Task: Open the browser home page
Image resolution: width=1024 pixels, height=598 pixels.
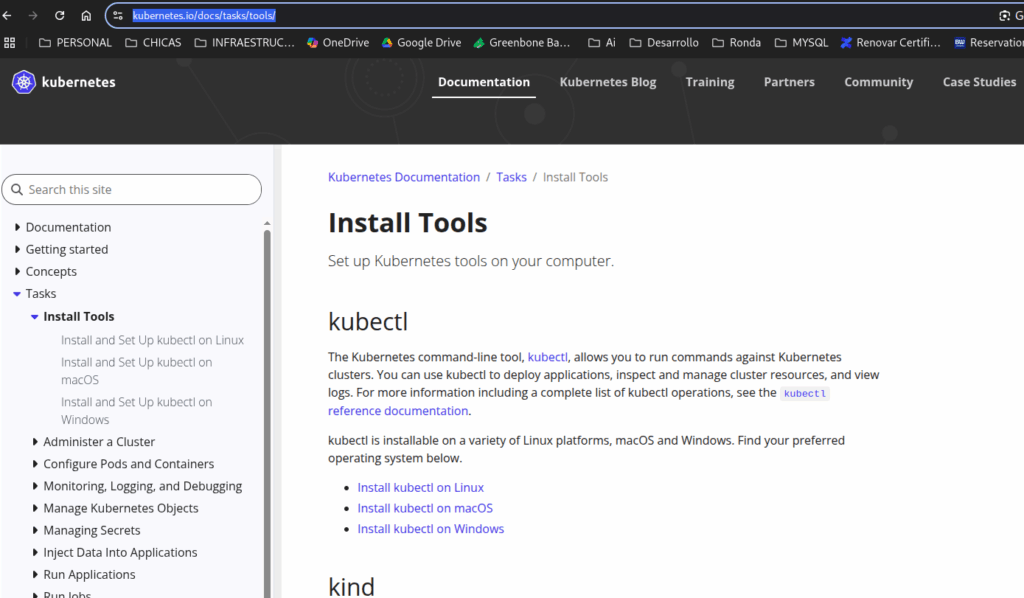Action: pos(86,16)
